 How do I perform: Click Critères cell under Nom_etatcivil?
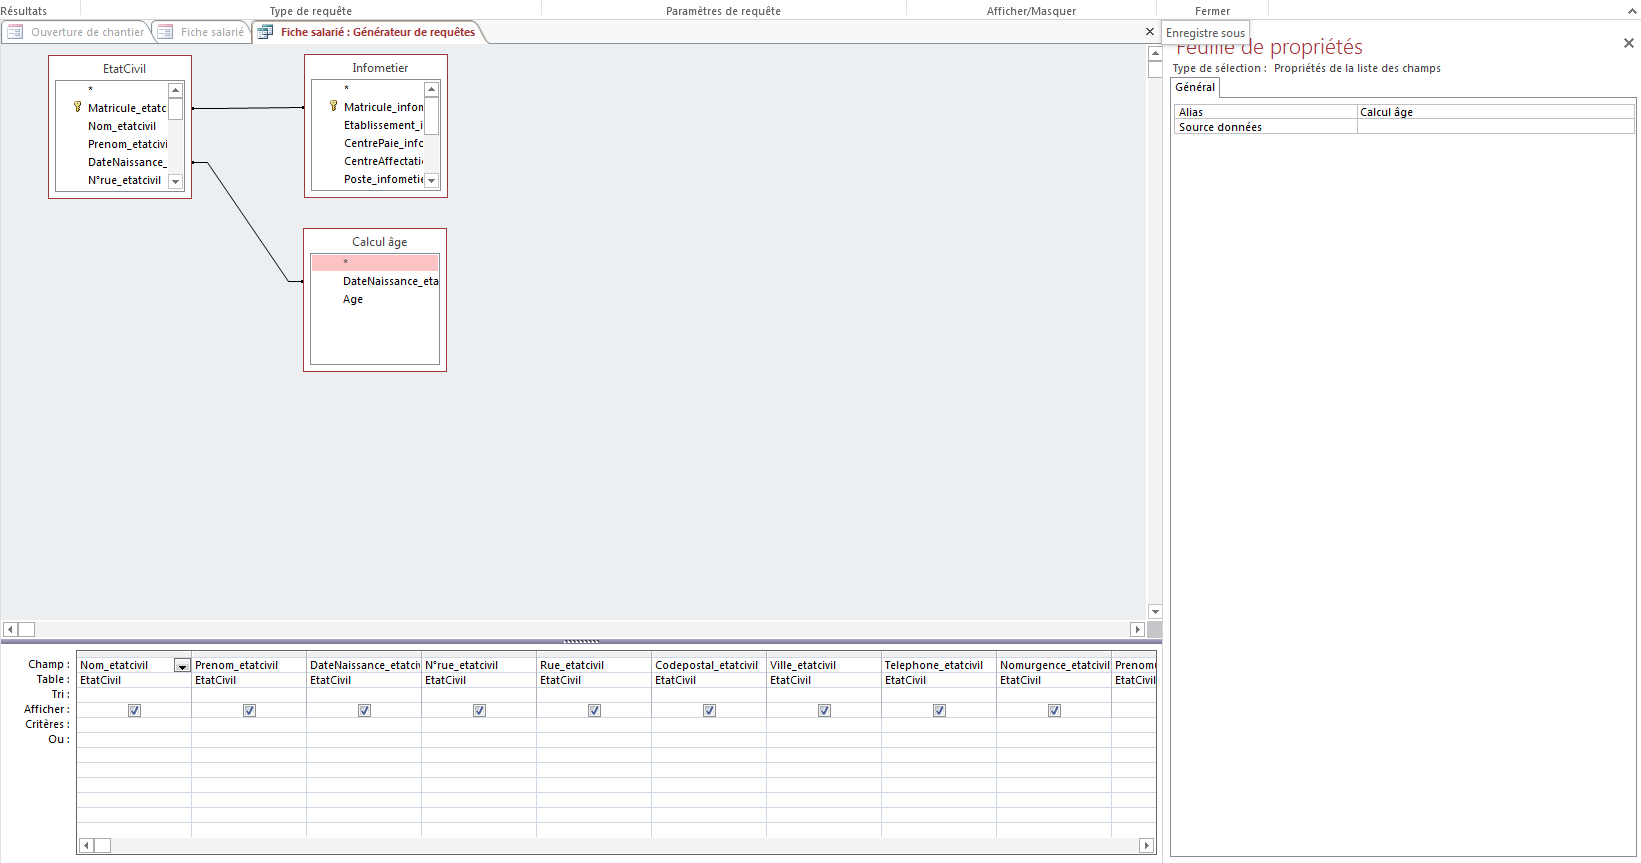tap(134, 725)
